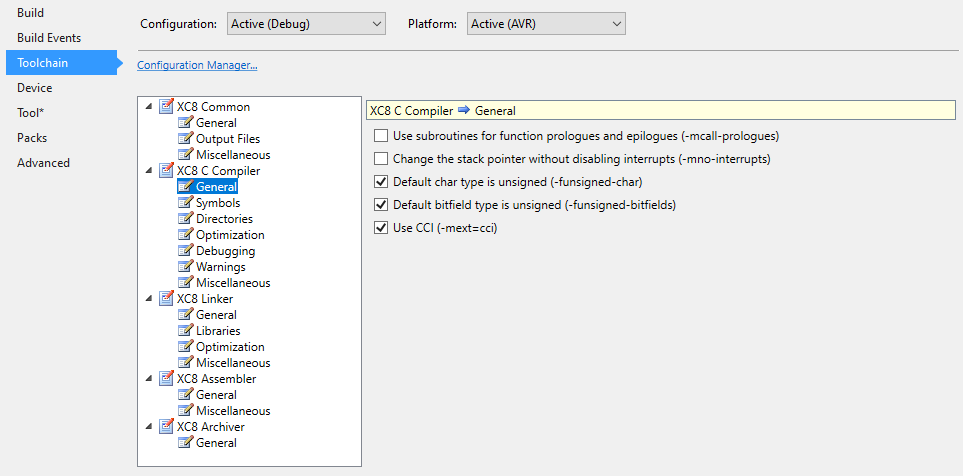Open the Platform dropdown
Viewport: 963px width, 476px height.
pos(546,23)
